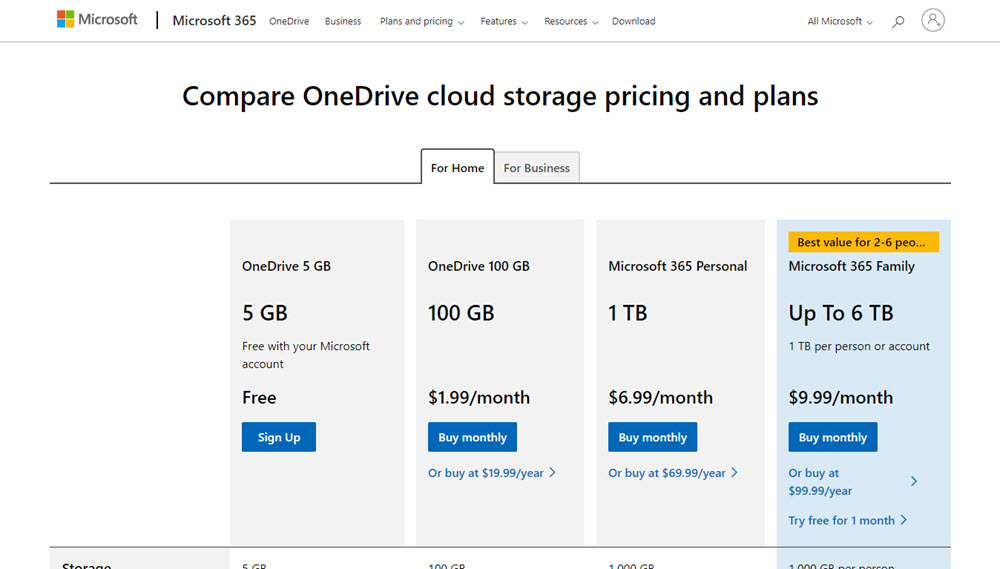Click the $1.99/month price text
Viewport: 1000px width, 569px height.
click(479, 397)
